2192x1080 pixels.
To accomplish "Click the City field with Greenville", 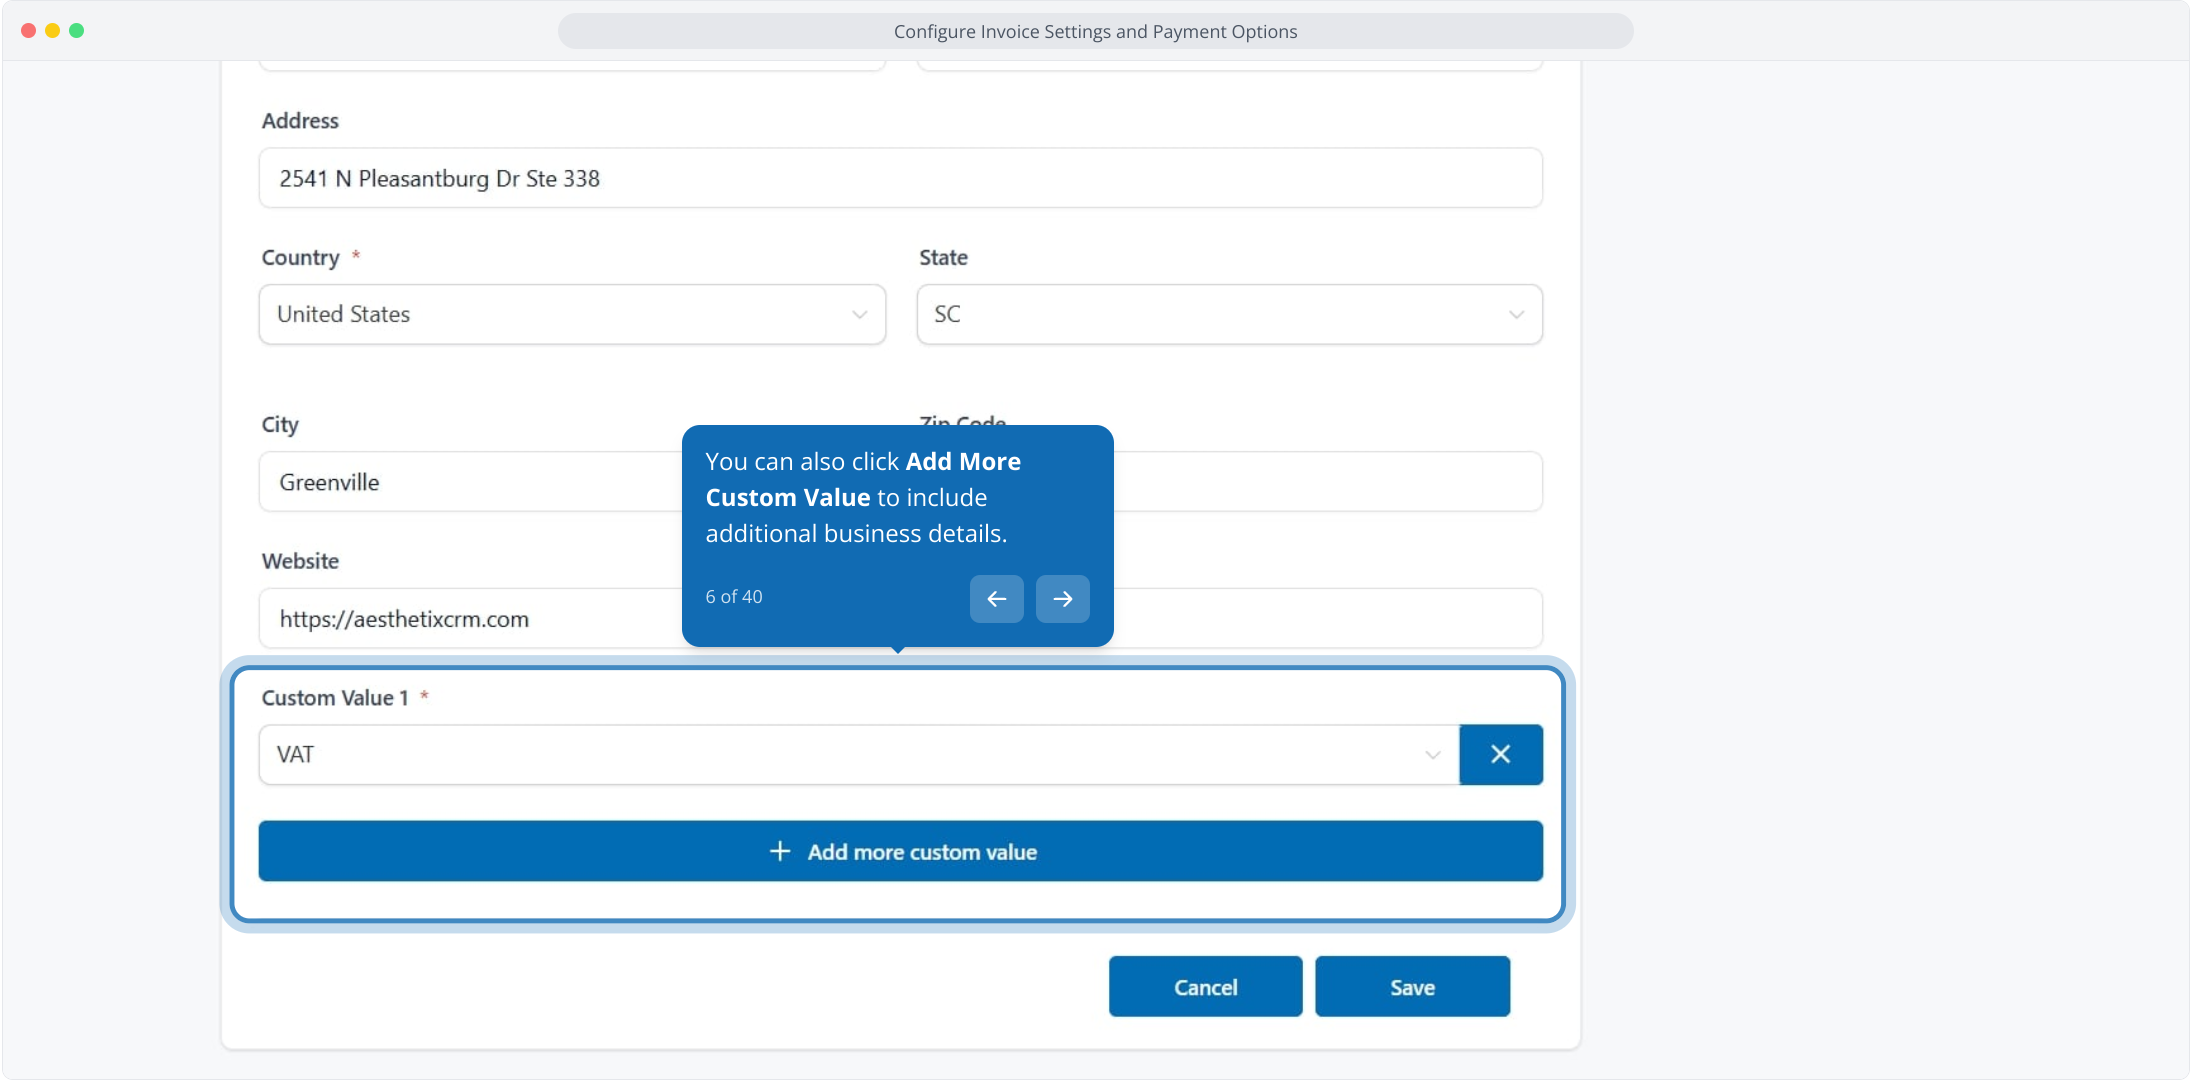I will point(470,482).
